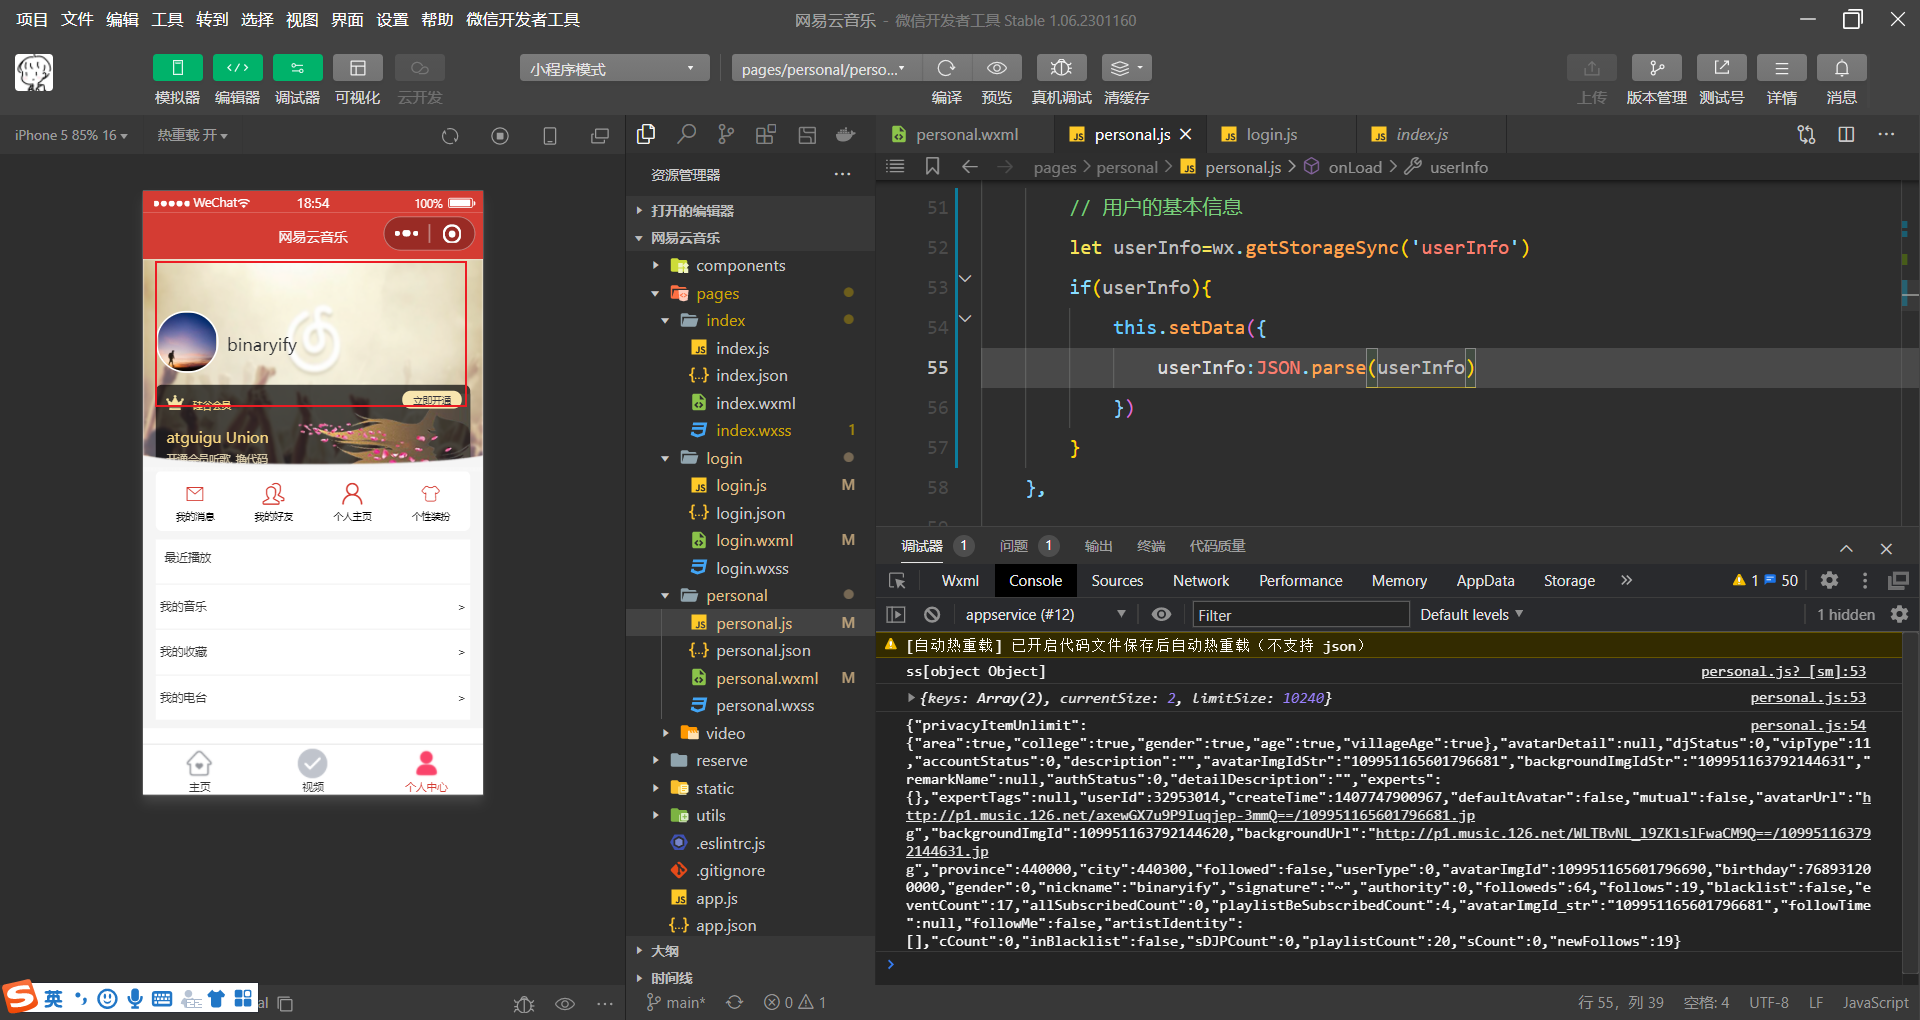
Task: Open the 工具 menu
Action: [x=167, y=19]
